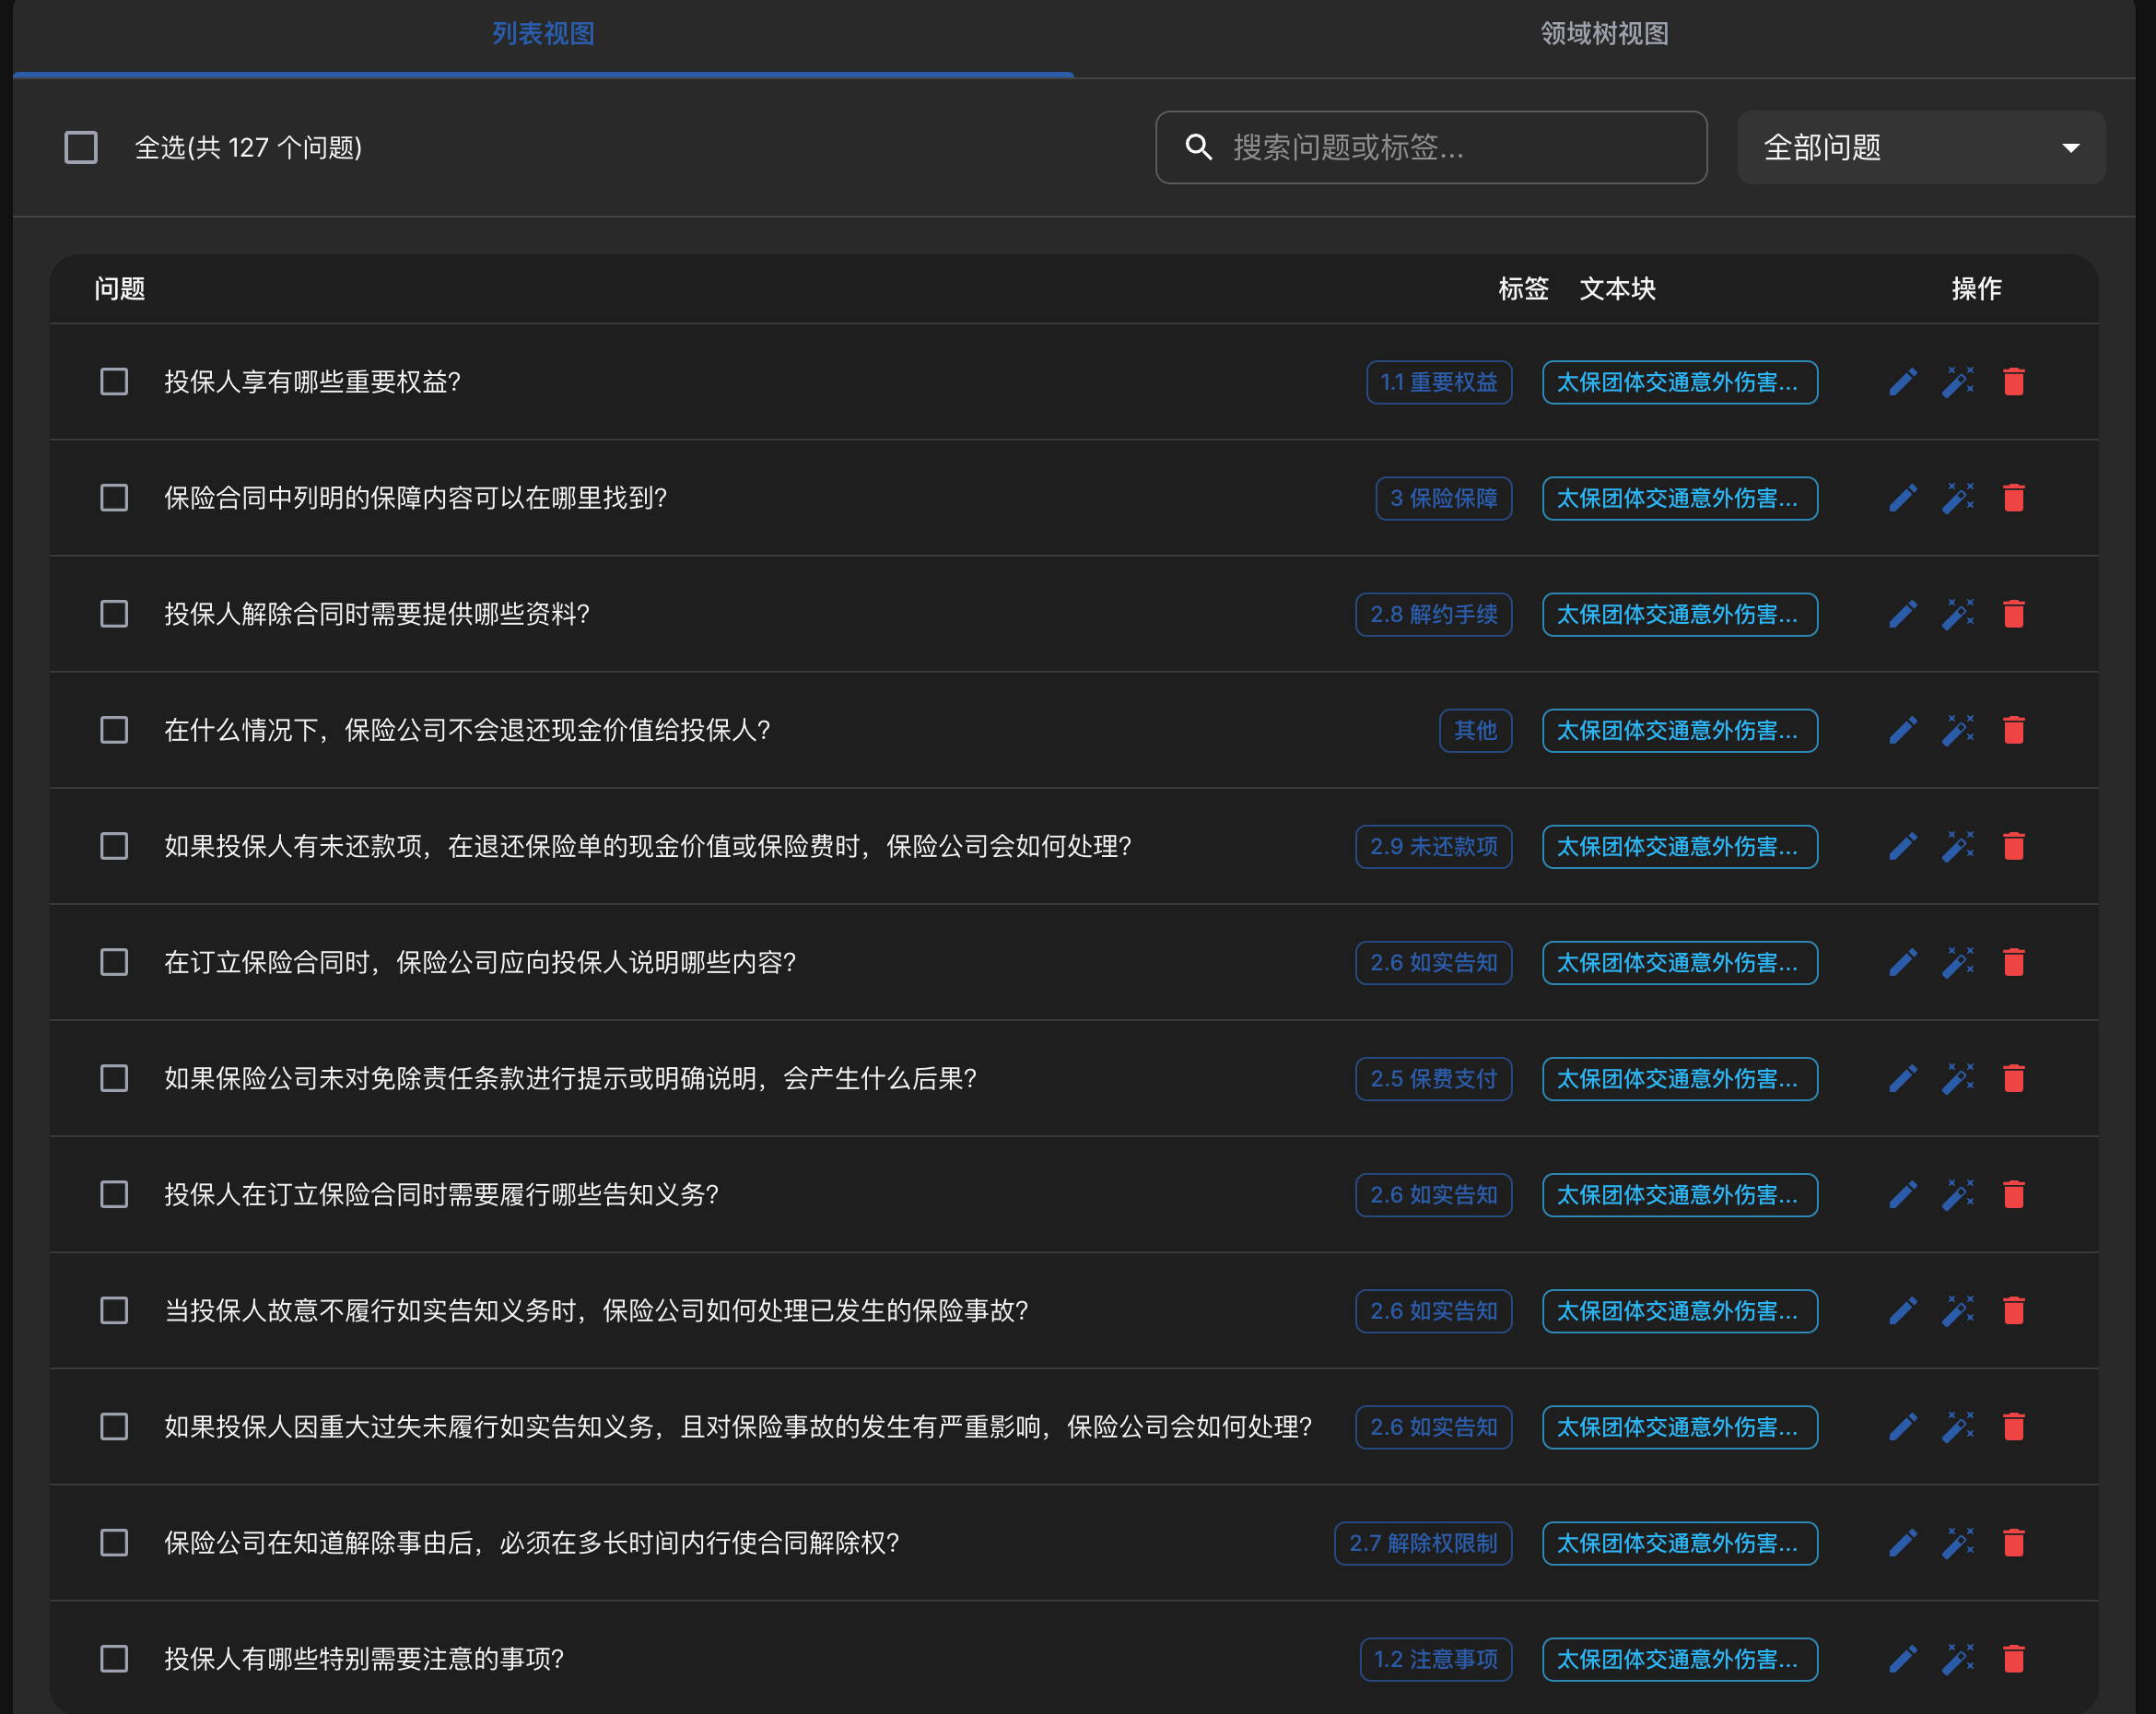Image resolution: width=2156 pixels, height=1714 pixels.
Task: Open the 太保团体交通意外伤害 text block link
Action: point(1679,383)
